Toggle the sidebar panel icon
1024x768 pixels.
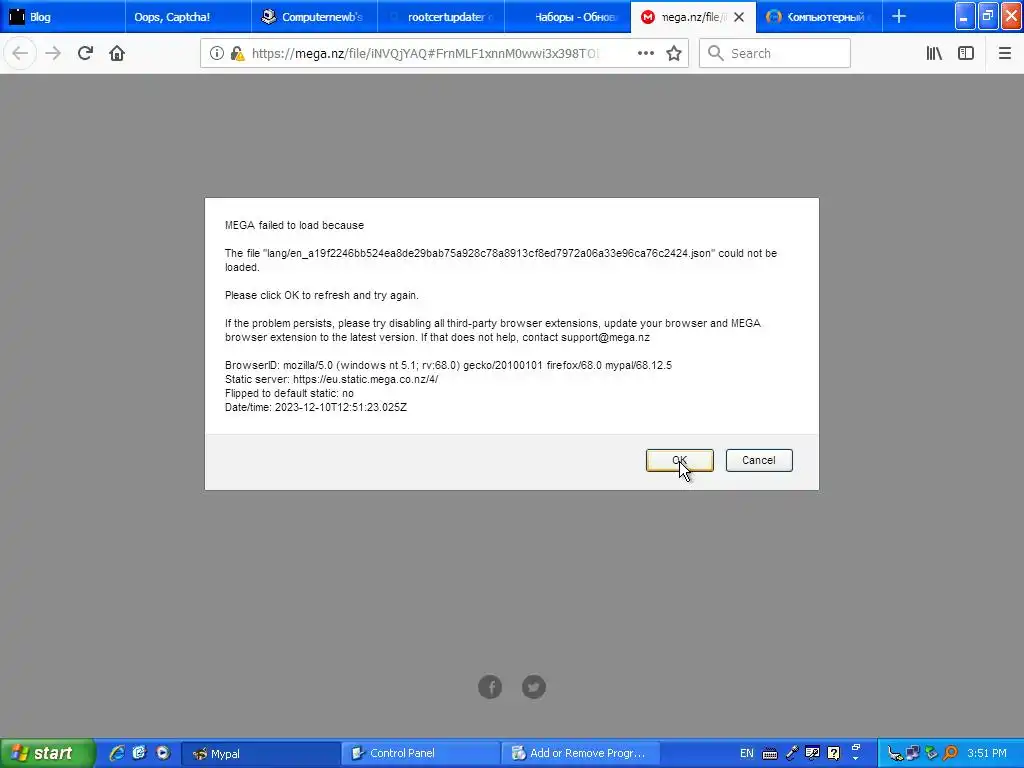[966, 54]
